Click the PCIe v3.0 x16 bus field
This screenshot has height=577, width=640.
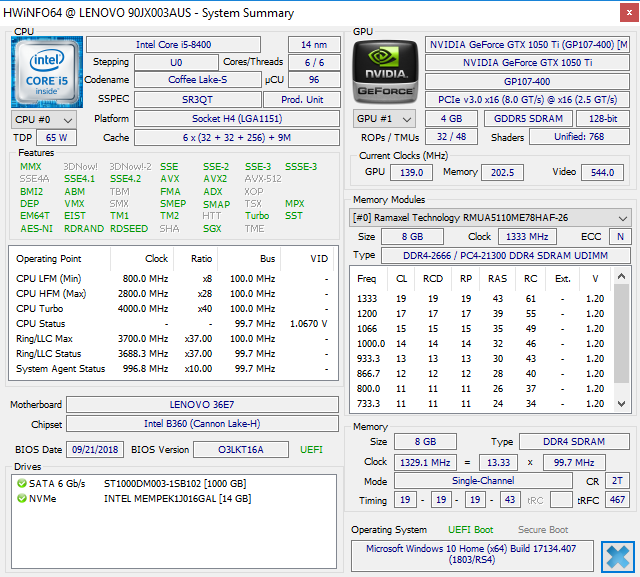tap(527, 100)
